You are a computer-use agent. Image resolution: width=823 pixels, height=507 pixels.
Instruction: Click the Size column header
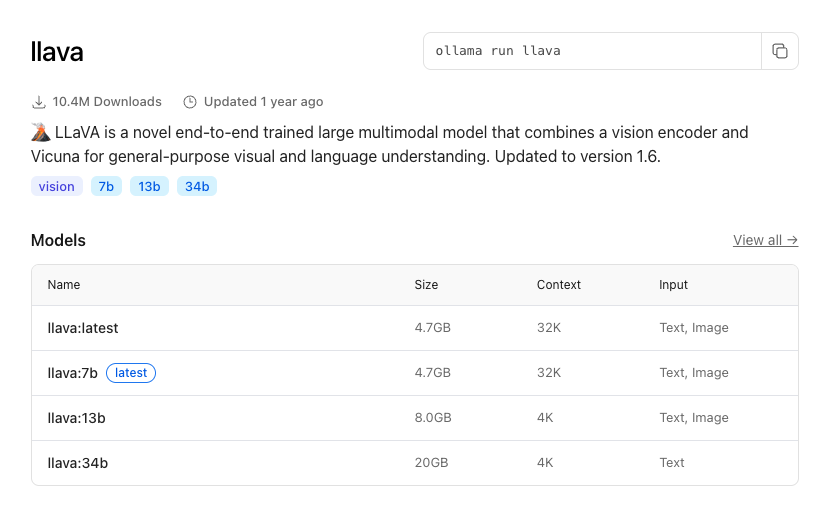tap(426, 285)
